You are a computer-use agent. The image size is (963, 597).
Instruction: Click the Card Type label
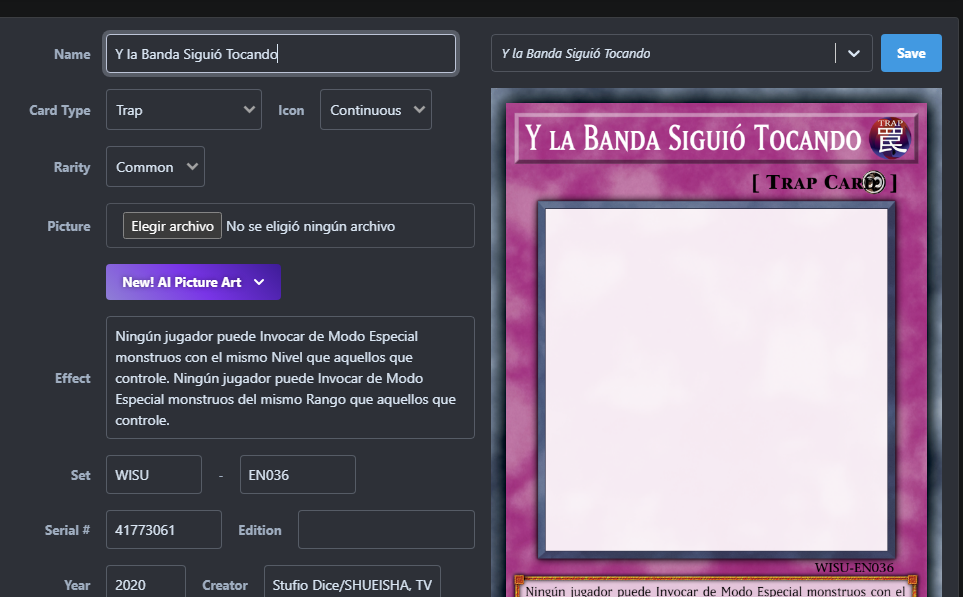[x=60, y=110]
